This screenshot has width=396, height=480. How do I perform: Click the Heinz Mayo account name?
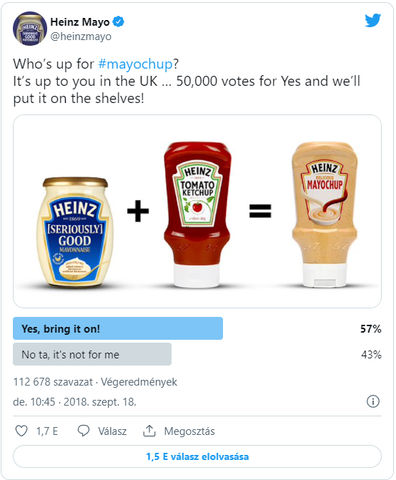tap(80, 22)
